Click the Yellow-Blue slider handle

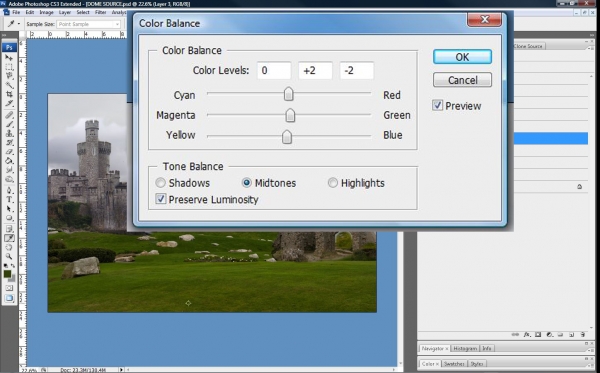pos(287,137)
